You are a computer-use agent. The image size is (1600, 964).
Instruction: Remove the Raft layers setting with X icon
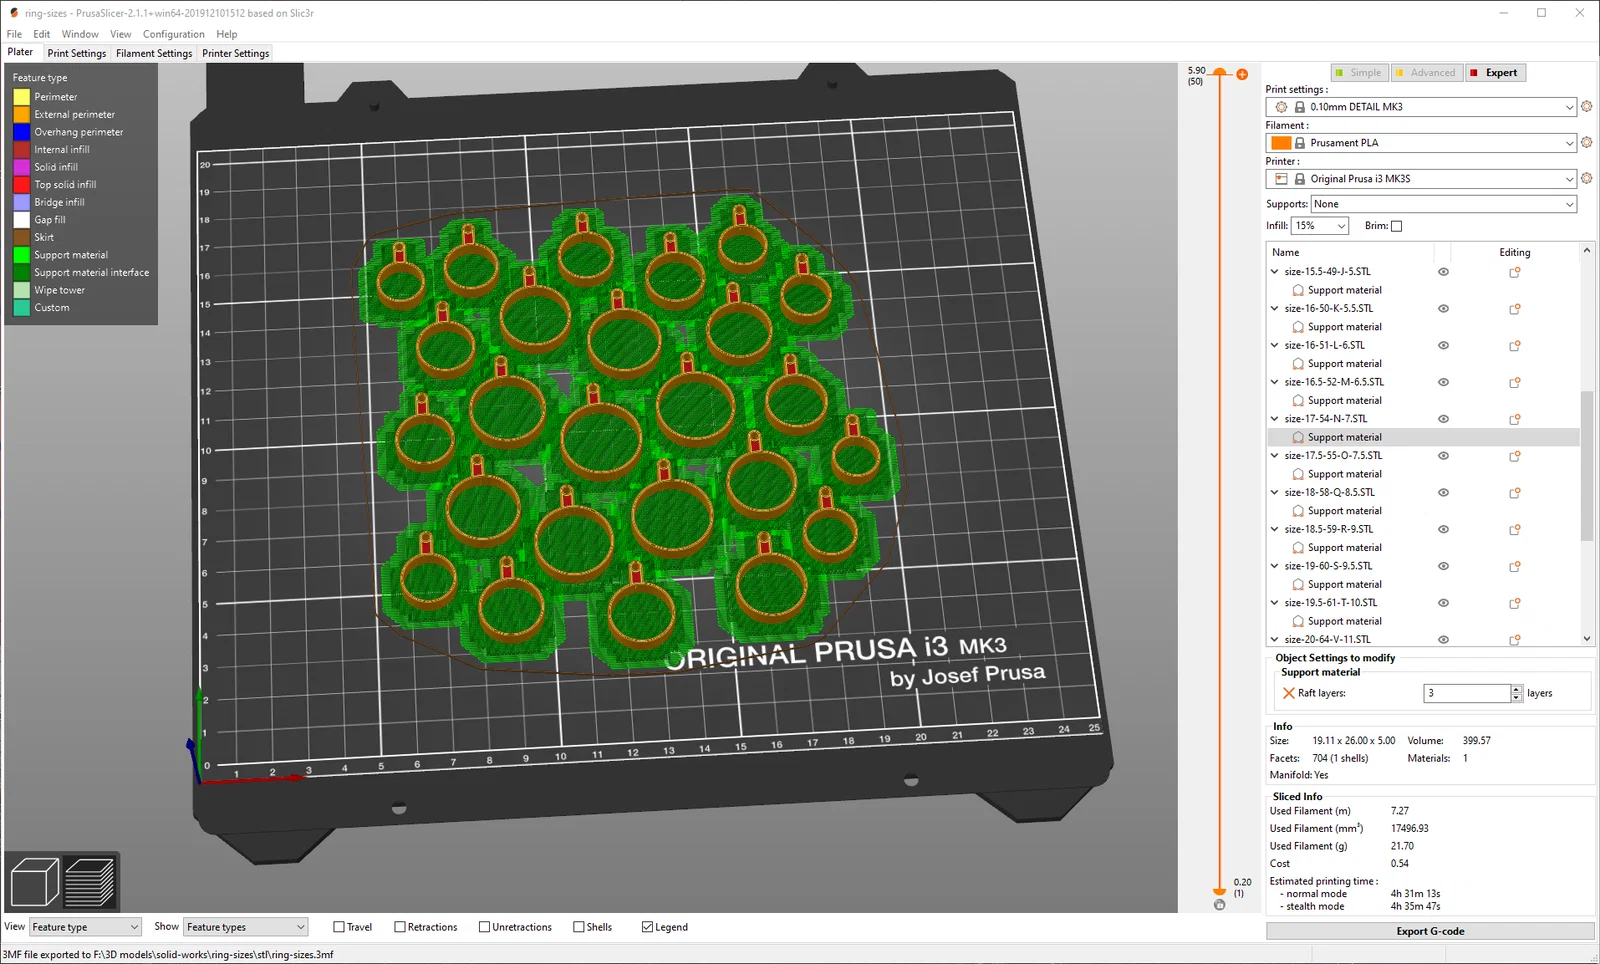coord(1289,693)
